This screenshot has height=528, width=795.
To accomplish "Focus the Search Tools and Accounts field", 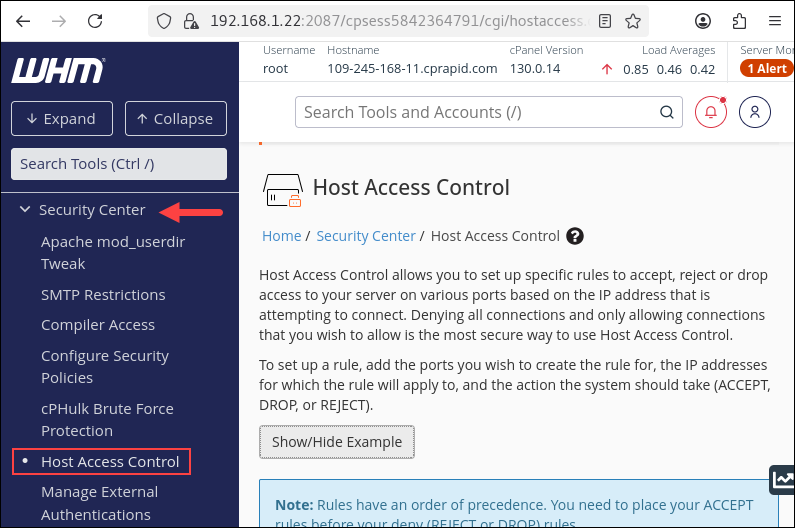I will point(478,112).
